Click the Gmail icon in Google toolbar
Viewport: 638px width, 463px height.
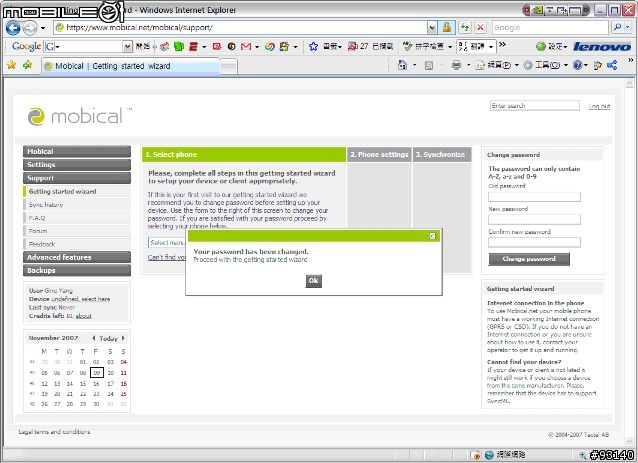pyautogui.click(x=246, y=47)
